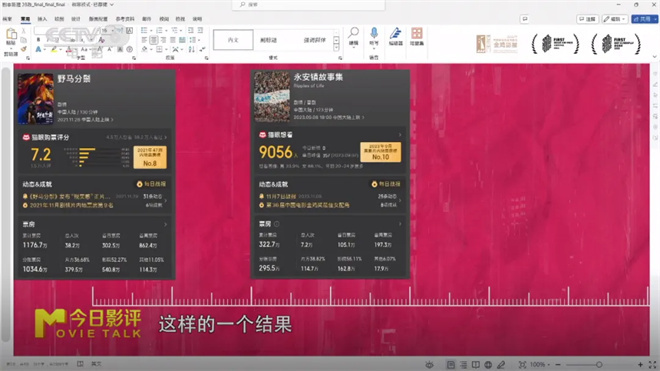Open the Insert tab
This screenshot has height=371, width=660.
42,19
